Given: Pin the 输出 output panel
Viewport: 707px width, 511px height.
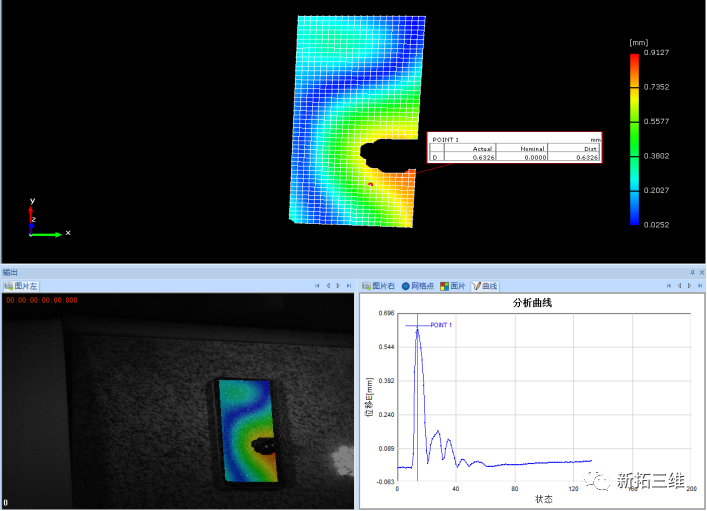Looking at the screenshot, I should pyautogui.click(x=693, y=272).
